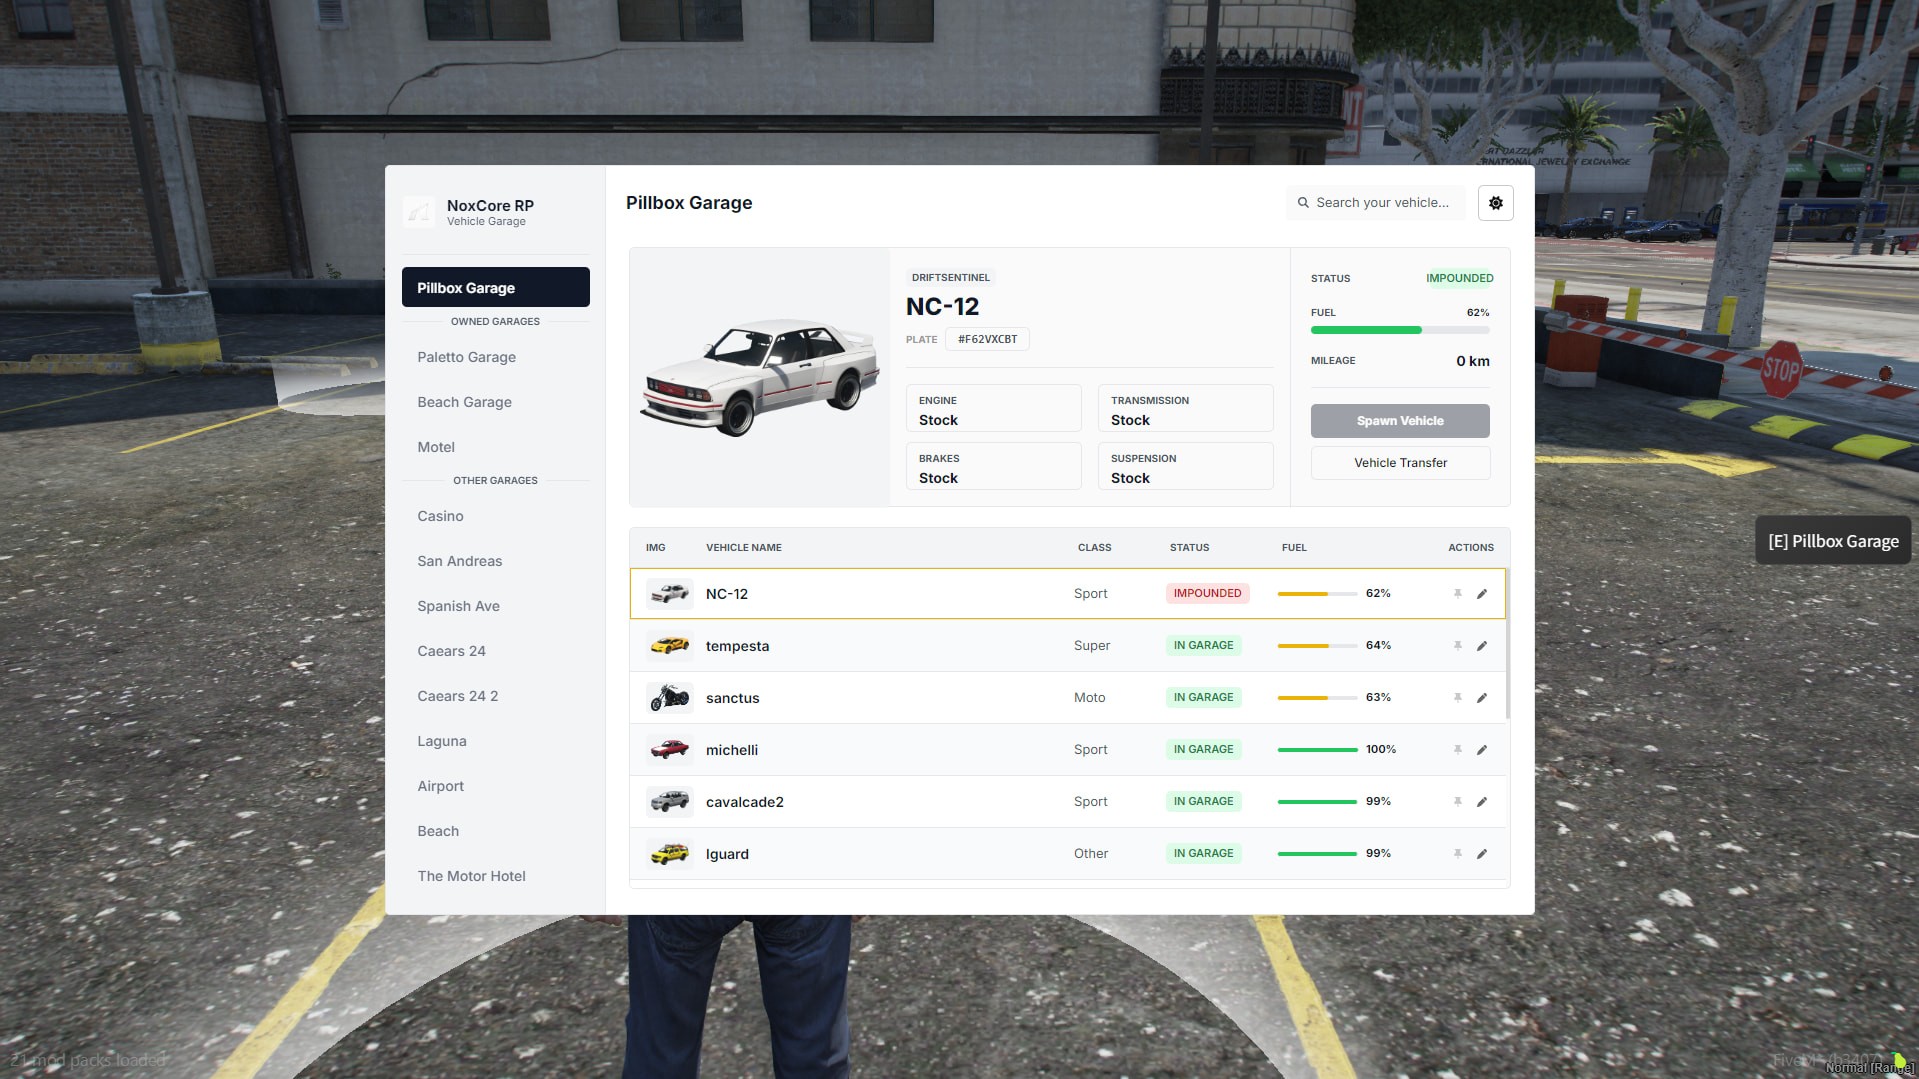The image size is (1919, 1079).
Task: Pin the lguard vehicle row
Action: click(1458, 854)
